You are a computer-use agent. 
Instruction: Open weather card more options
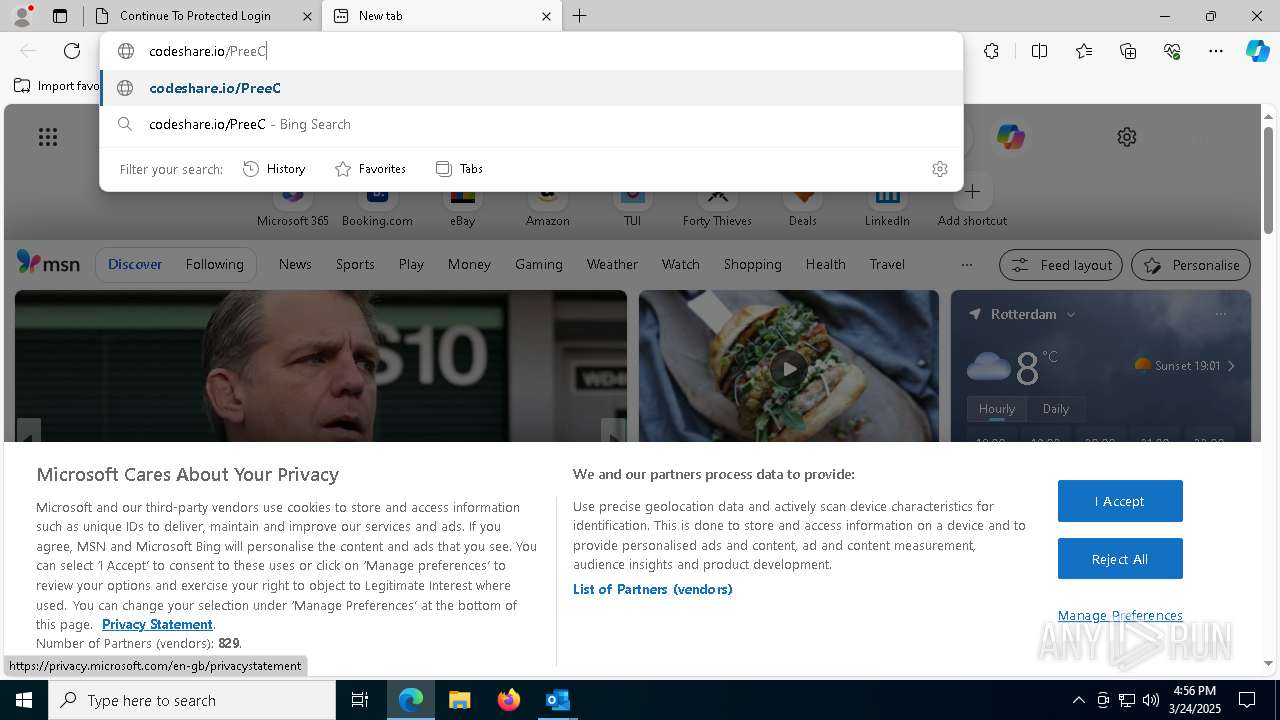[x=1220, y=314]
